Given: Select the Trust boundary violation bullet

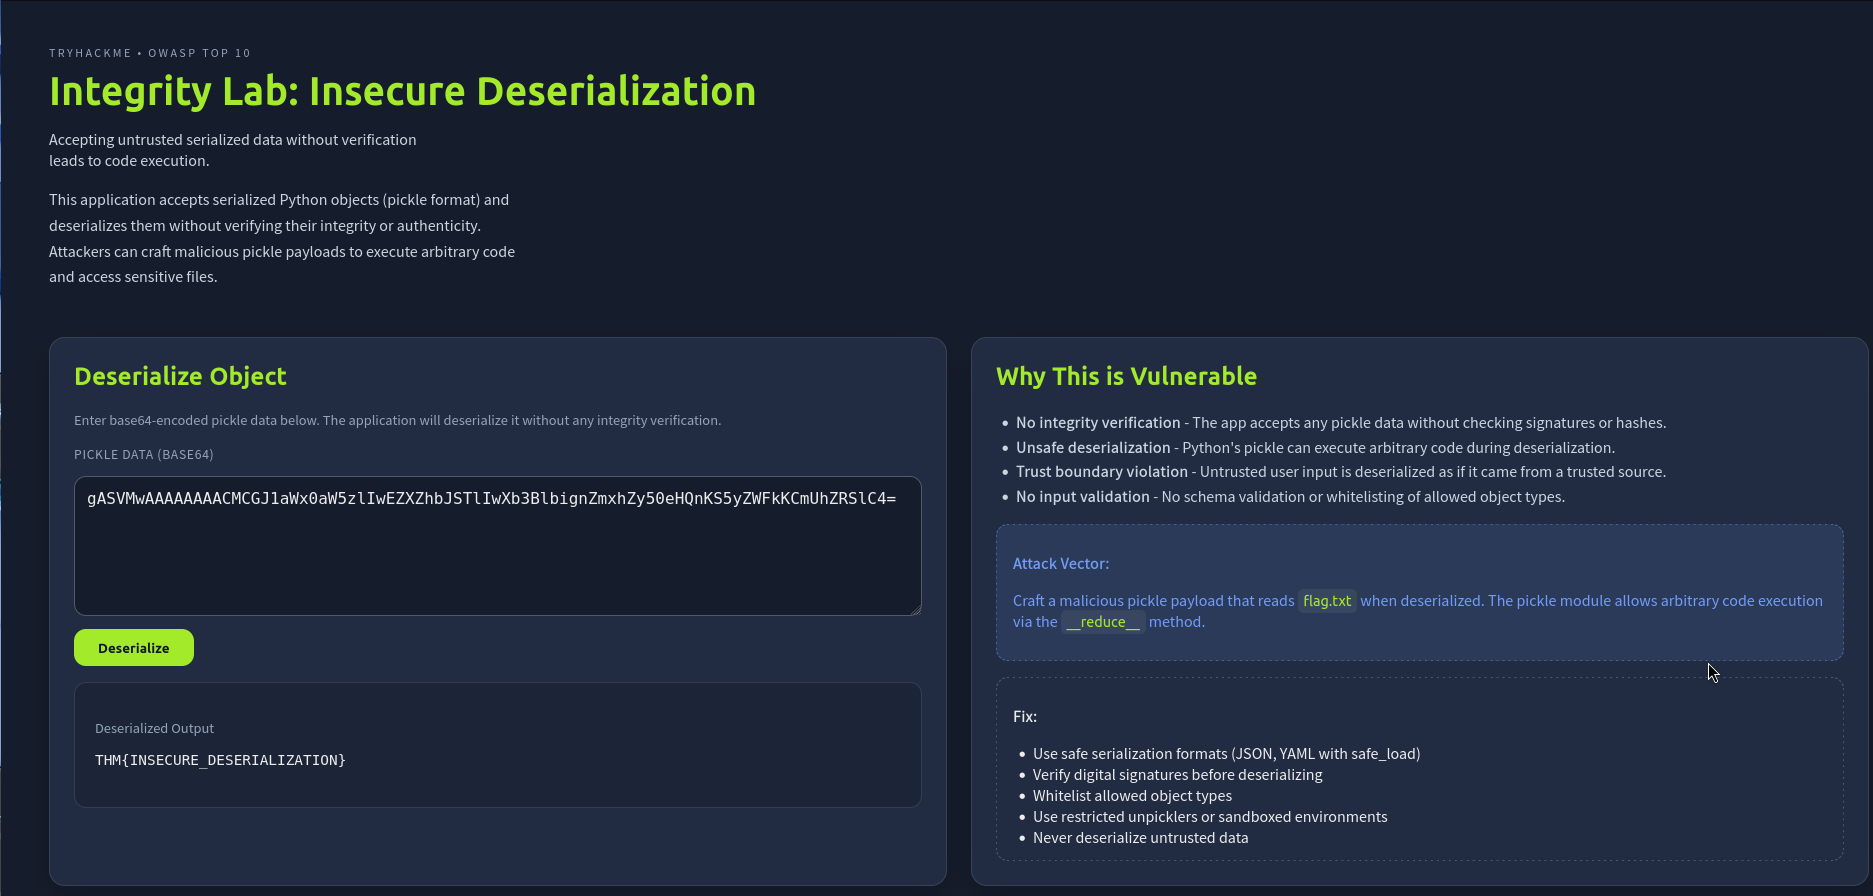Looking at the screenshot, I should coord(1102,472).
